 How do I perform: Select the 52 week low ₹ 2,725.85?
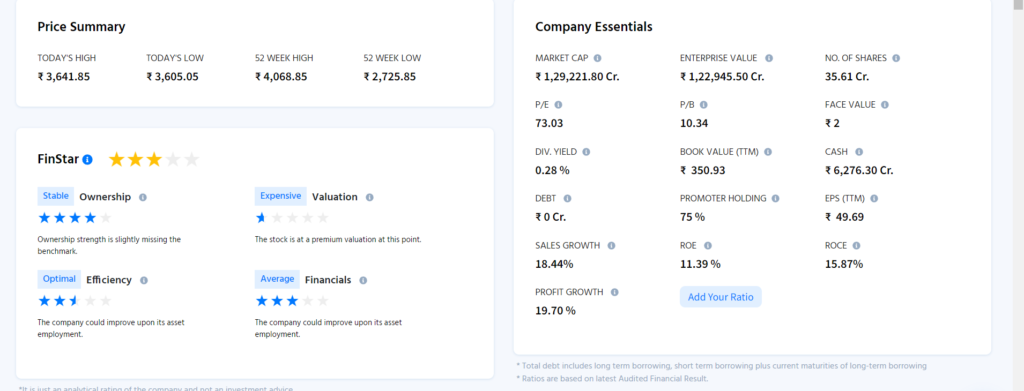coord(390,76)
